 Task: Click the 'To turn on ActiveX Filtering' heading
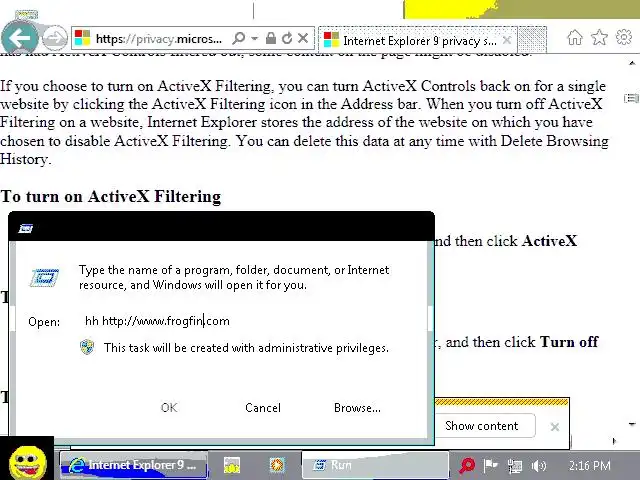tap(111, 196)
